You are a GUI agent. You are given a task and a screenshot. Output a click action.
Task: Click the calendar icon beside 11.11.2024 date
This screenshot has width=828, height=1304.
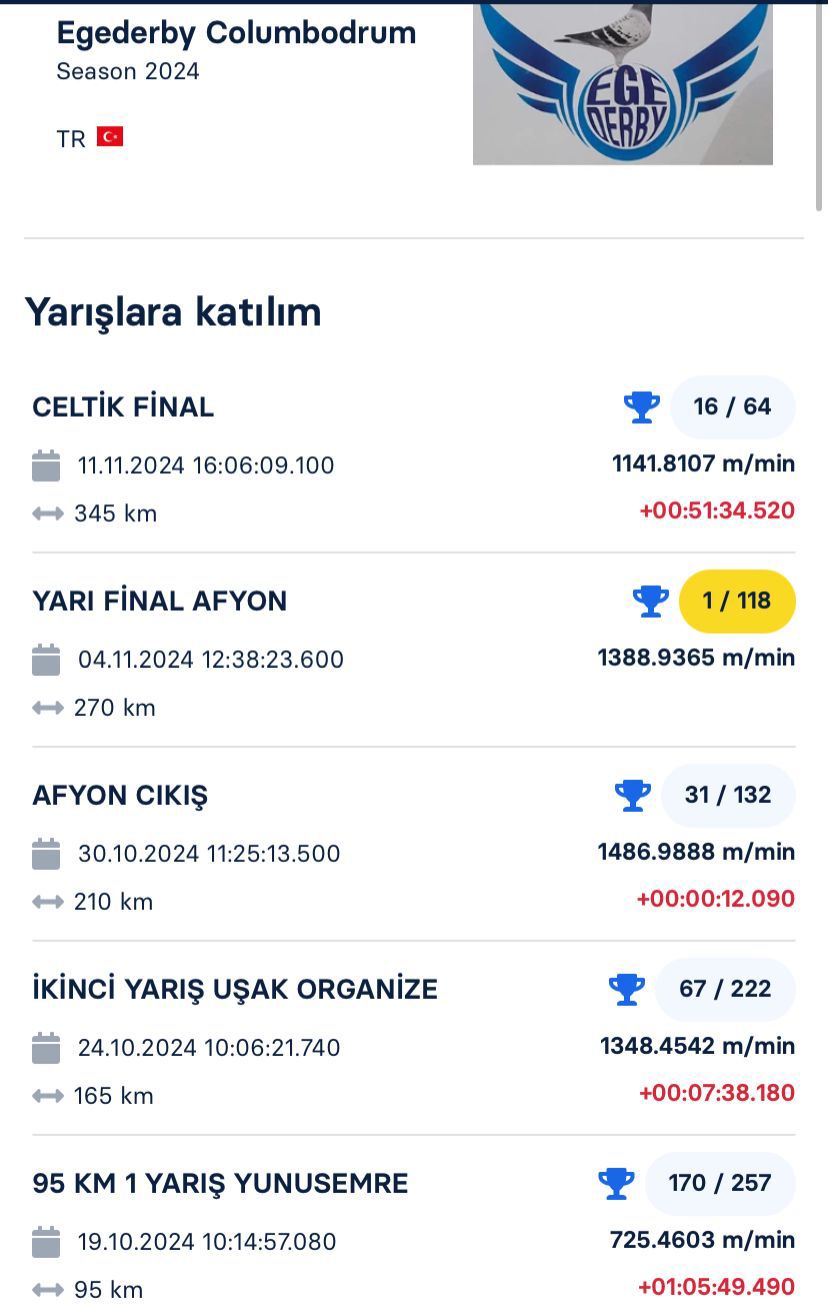(46, 465)
